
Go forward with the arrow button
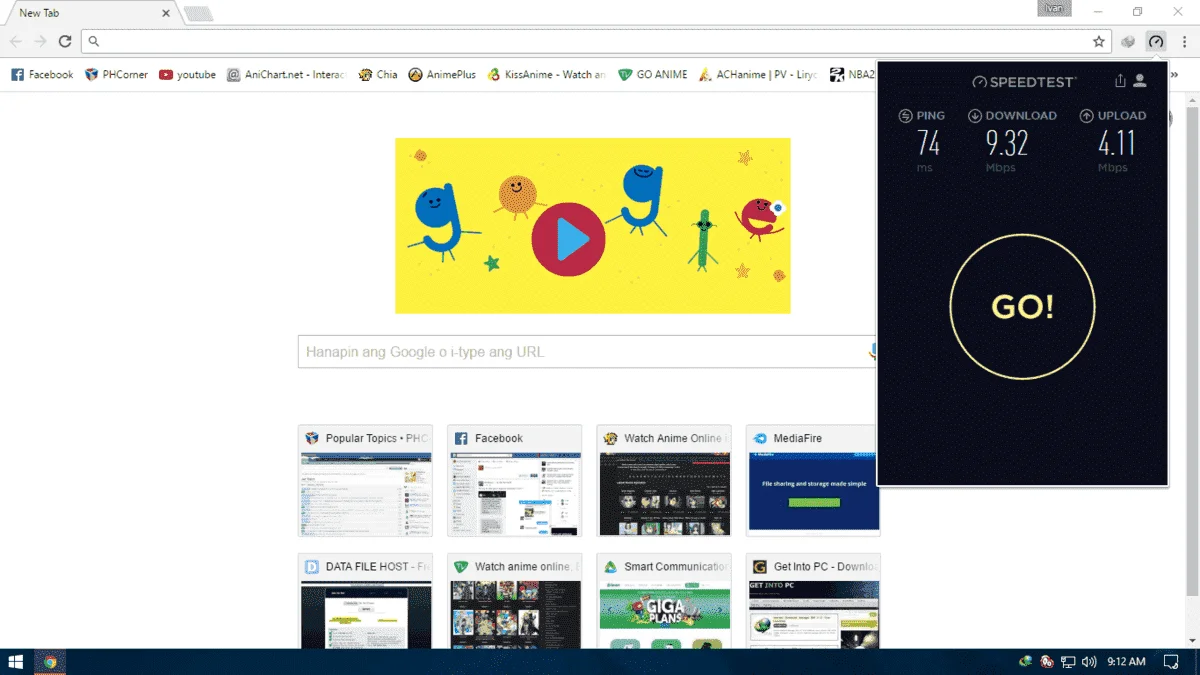coord(40,41)
